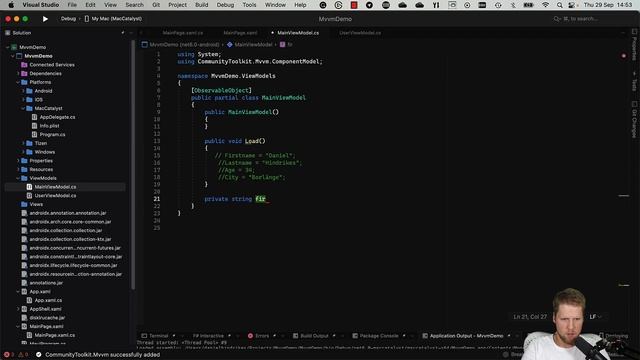
Task: Collapse the ViewModels folder
Action: [18, 178]
